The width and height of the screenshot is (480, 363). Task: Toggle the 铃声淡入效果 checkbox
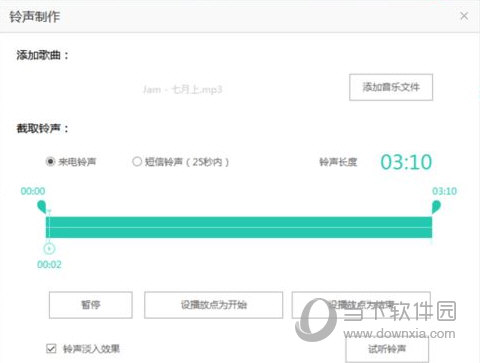pyautogui.click(x=51, y=349)
